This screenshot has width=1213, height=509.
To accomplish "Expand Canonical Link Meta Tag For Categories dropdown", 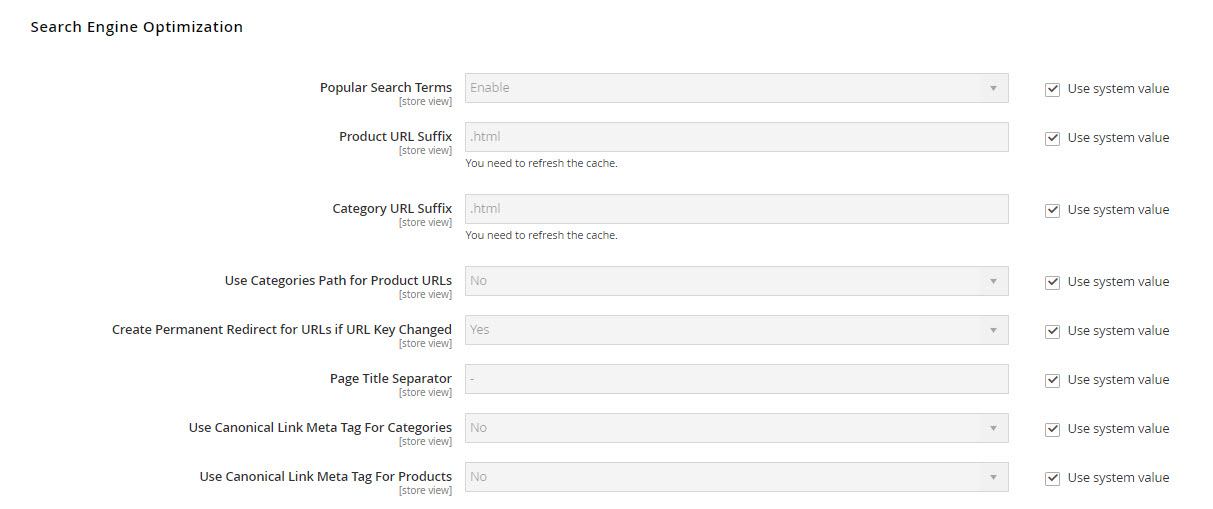I will click(x=736, y=428).
